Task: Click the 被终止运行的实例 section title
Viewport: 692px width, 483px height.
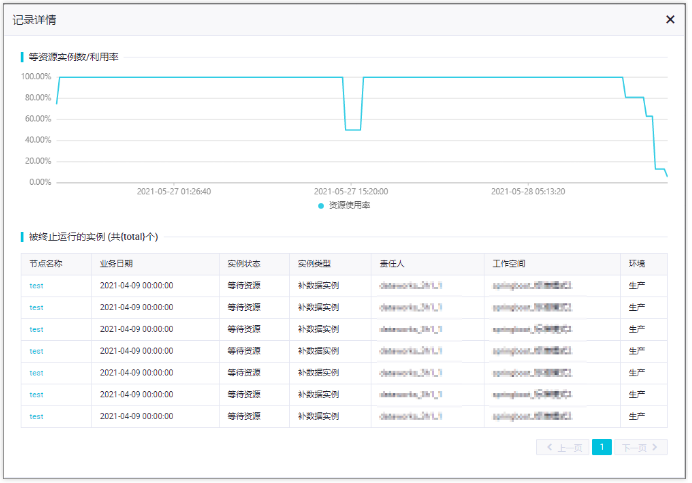Action: 94,237
